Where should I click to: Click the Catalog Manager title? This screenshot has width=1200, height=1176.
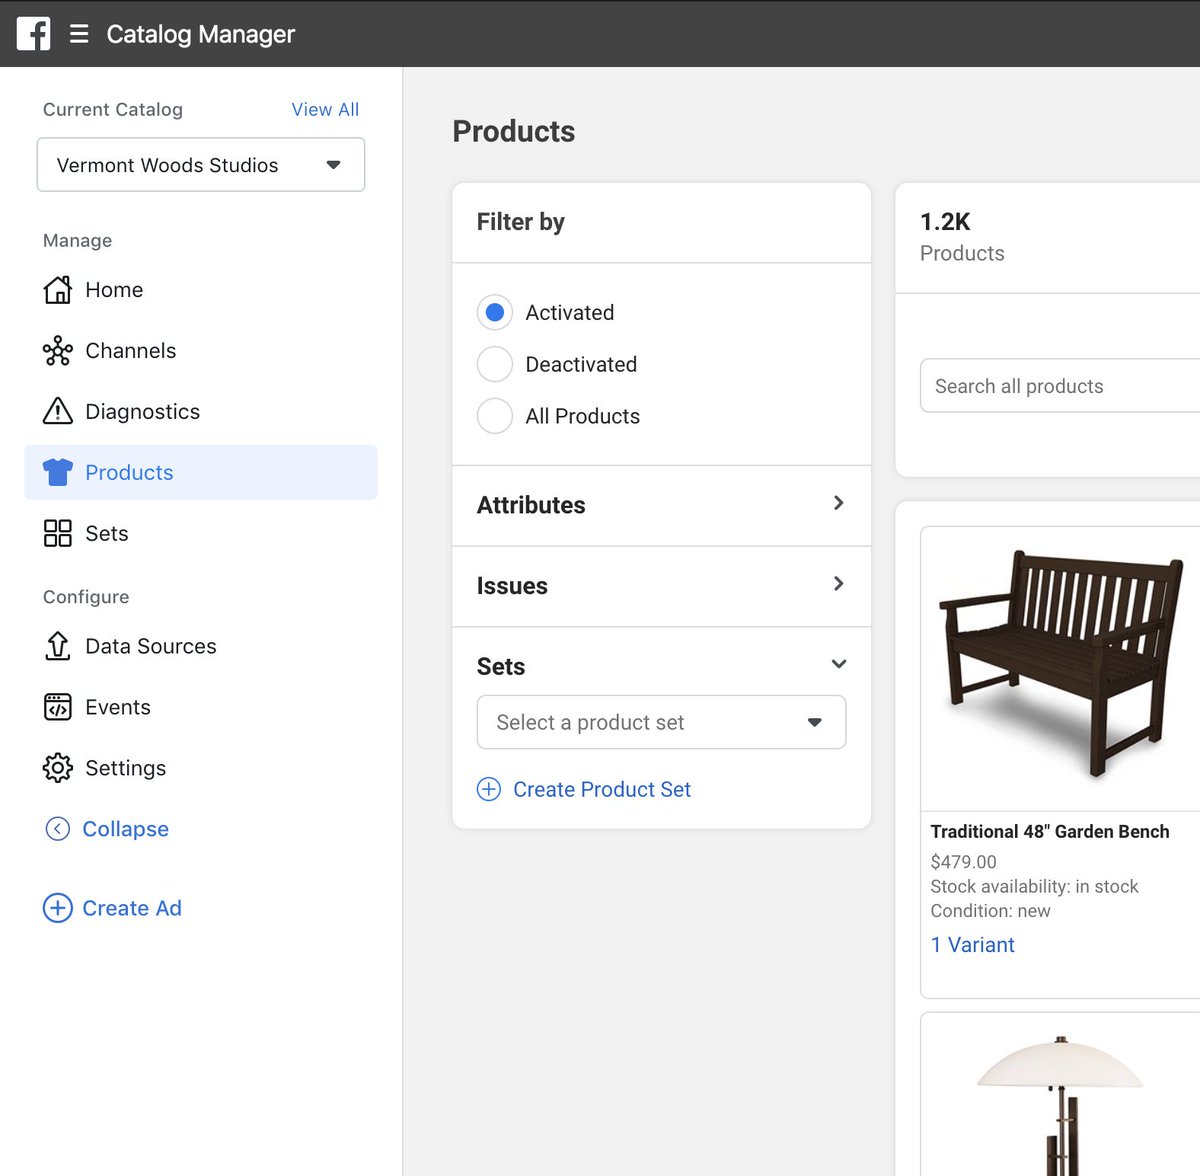[x=200, y=34]
